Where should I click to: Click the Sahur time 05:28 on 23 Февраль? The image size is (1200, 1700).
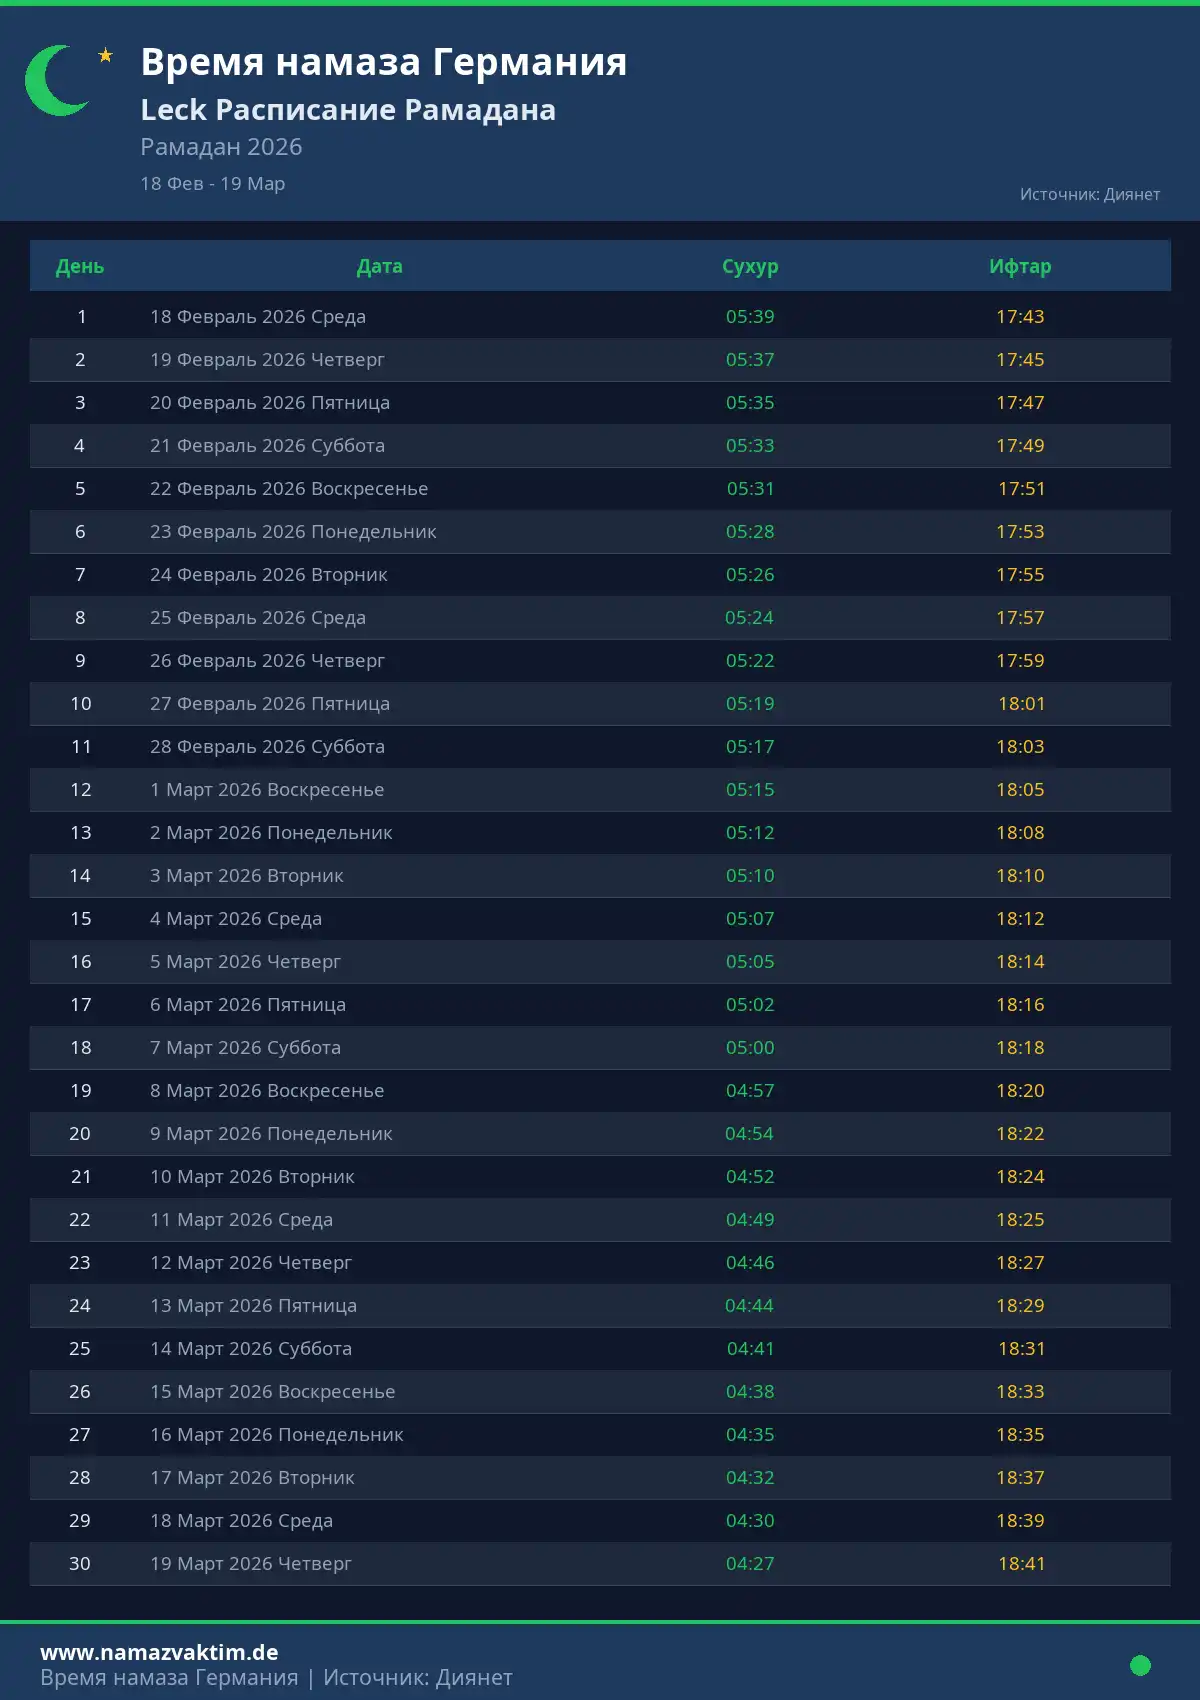coord(750,532)
